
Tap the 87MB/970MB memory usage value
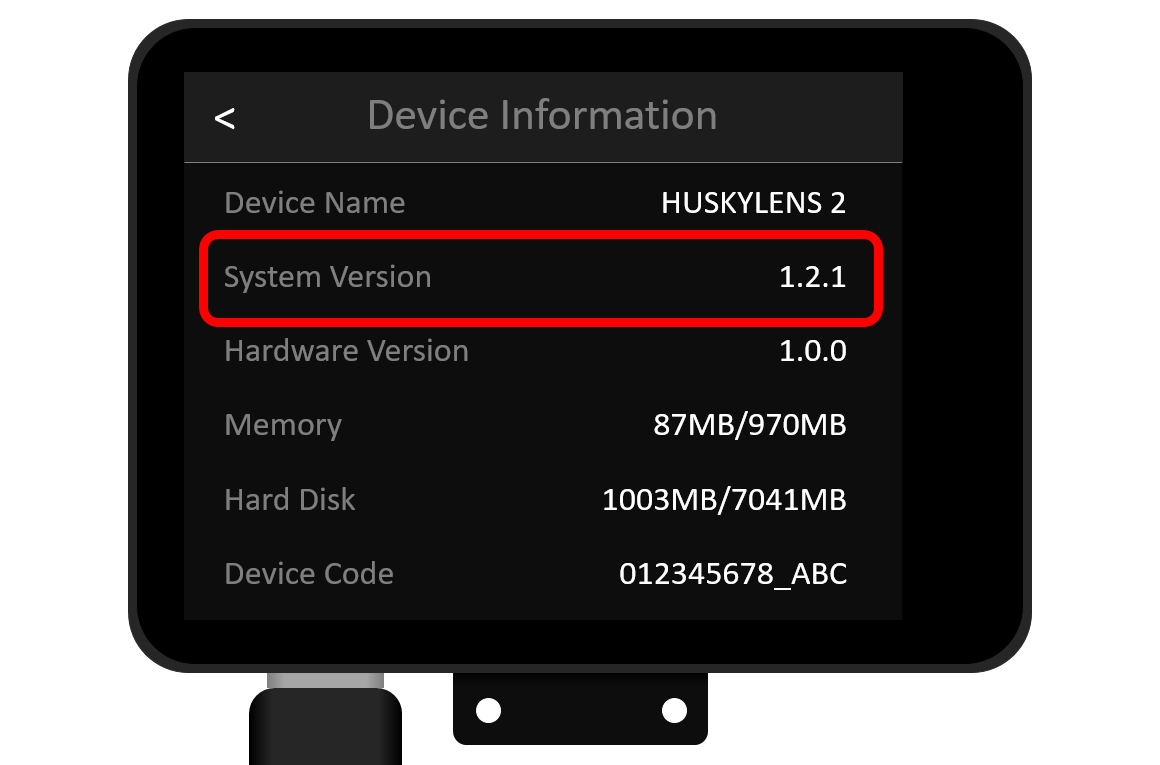pos(749,425)
